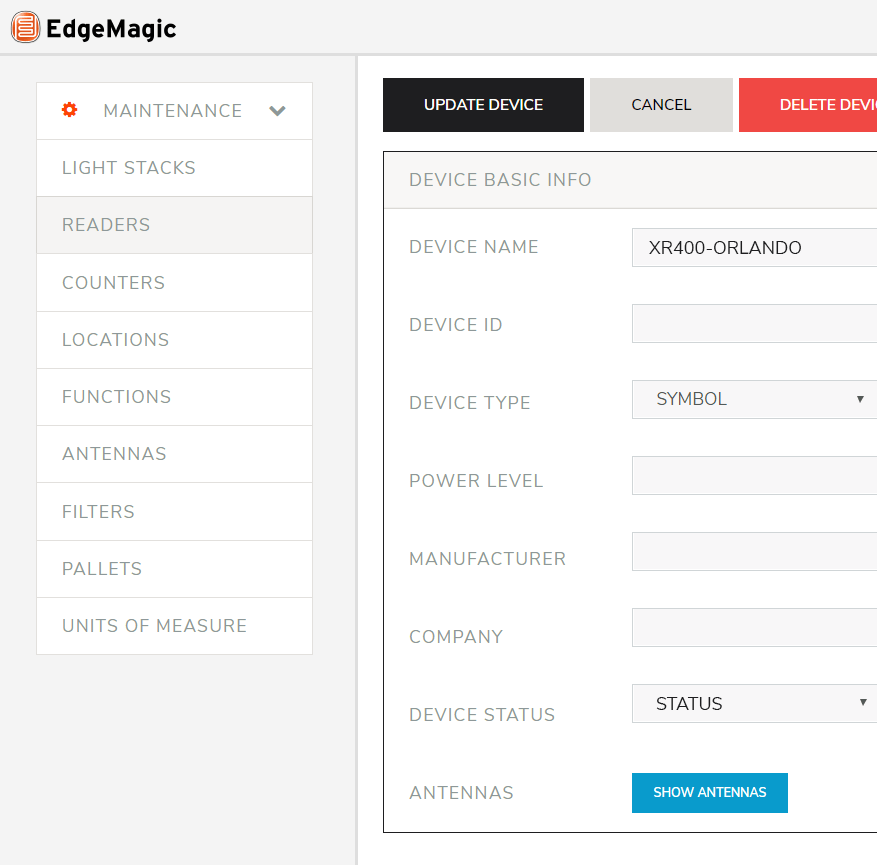Click the Power Level input field
The image size is (877, 865).
[755, 475]
